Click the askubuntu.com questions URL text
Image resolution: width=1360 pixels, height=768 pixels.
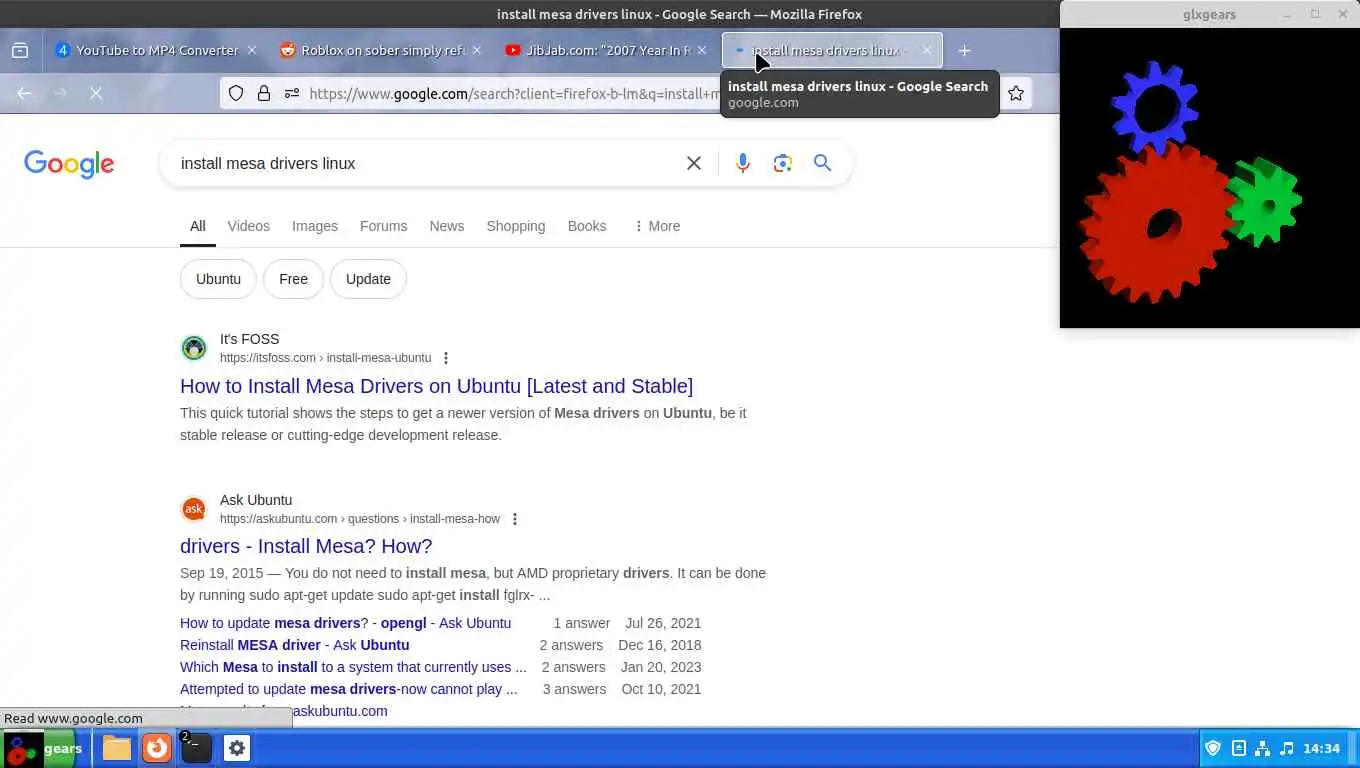click(x=360, y=519)
